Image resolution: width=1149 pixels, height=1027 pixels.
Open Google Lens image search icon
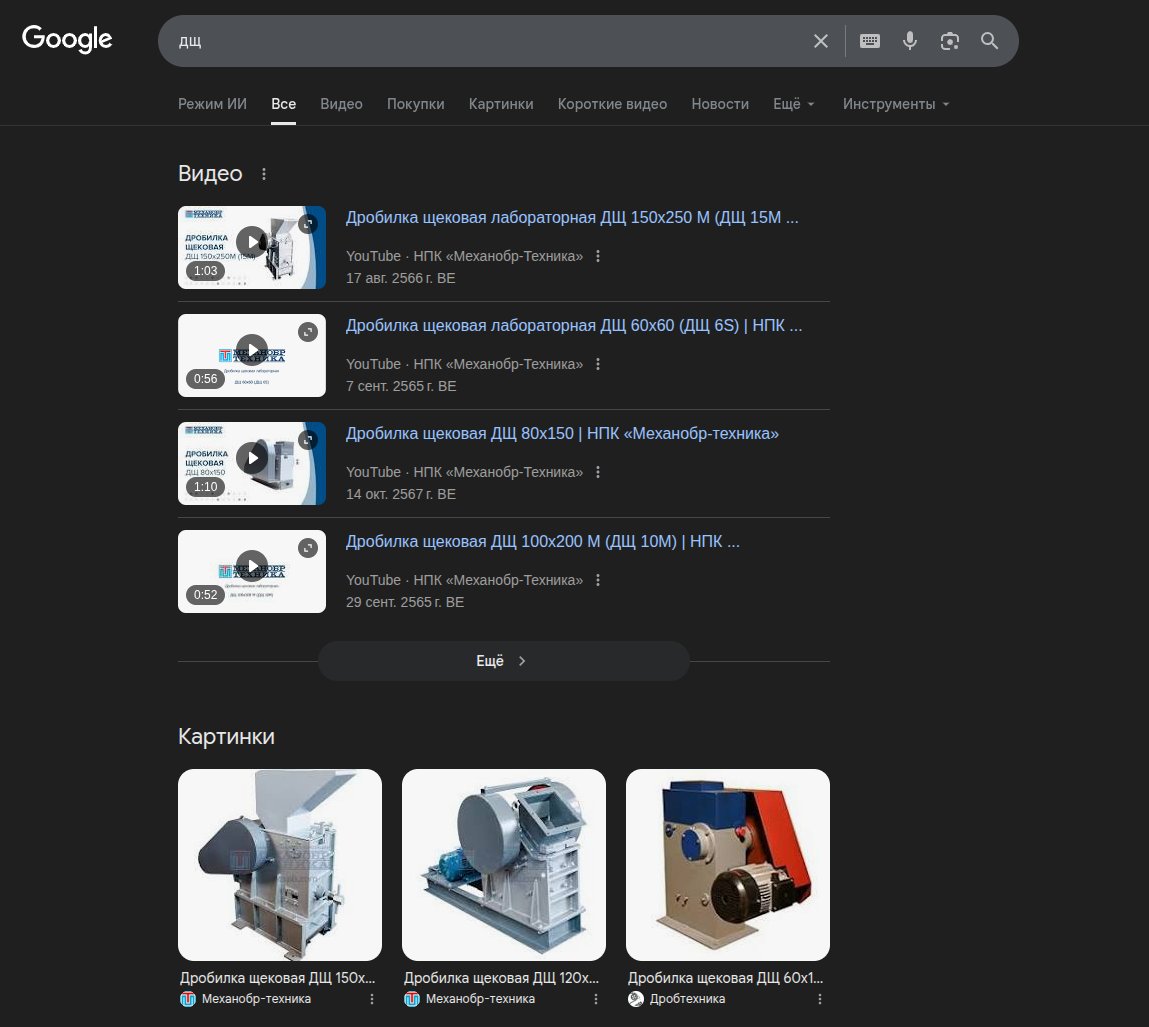[x=950, y=41]
